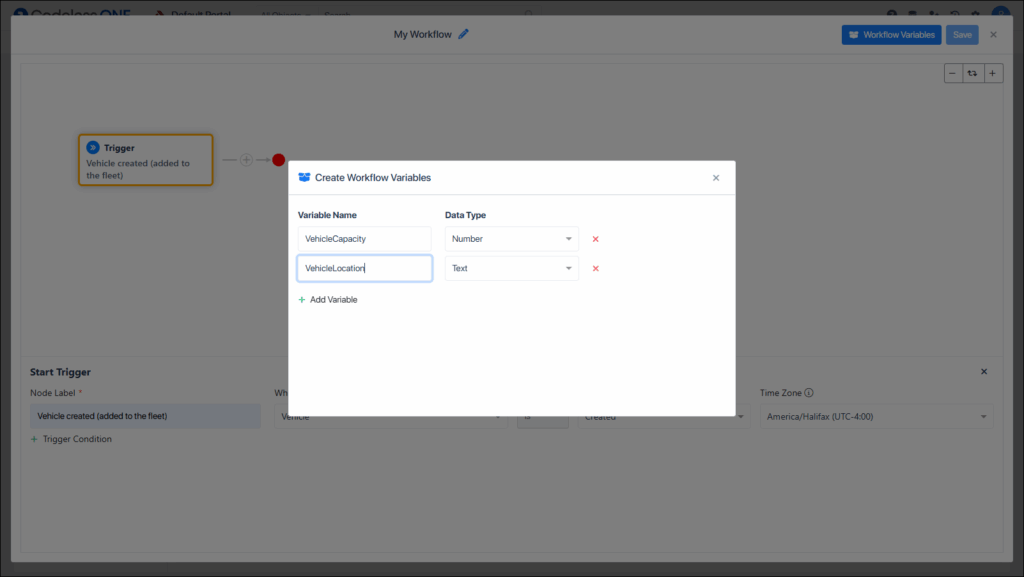Click the VehicleLocation name field
This screenshot has height=577, width=1024.
[364, 268]
